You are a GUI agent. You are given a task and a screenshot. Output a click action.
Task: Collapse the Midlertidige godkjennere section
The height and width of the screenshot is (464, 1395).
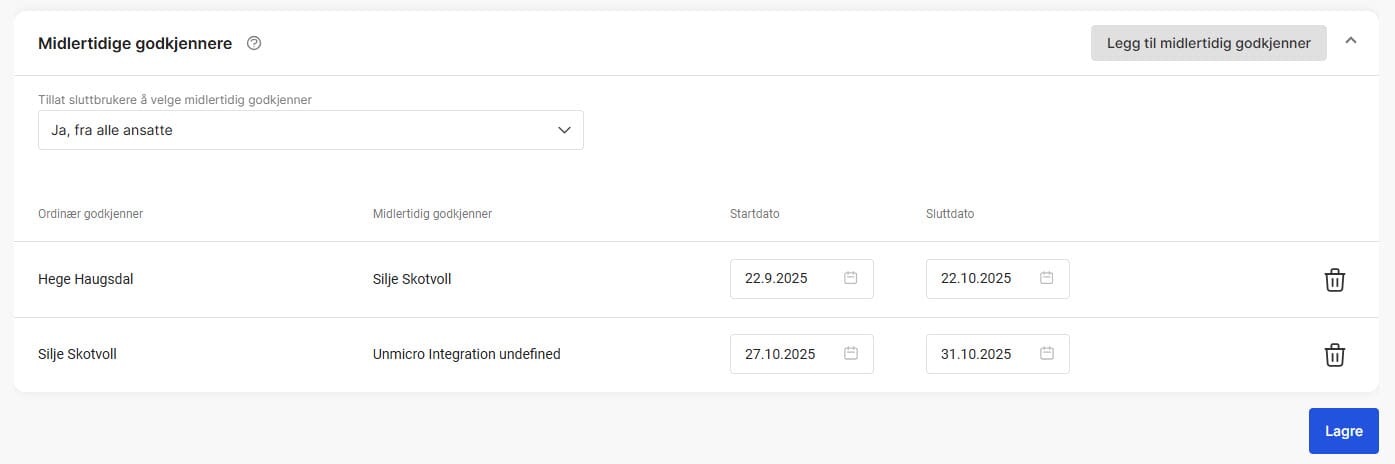1351,42
